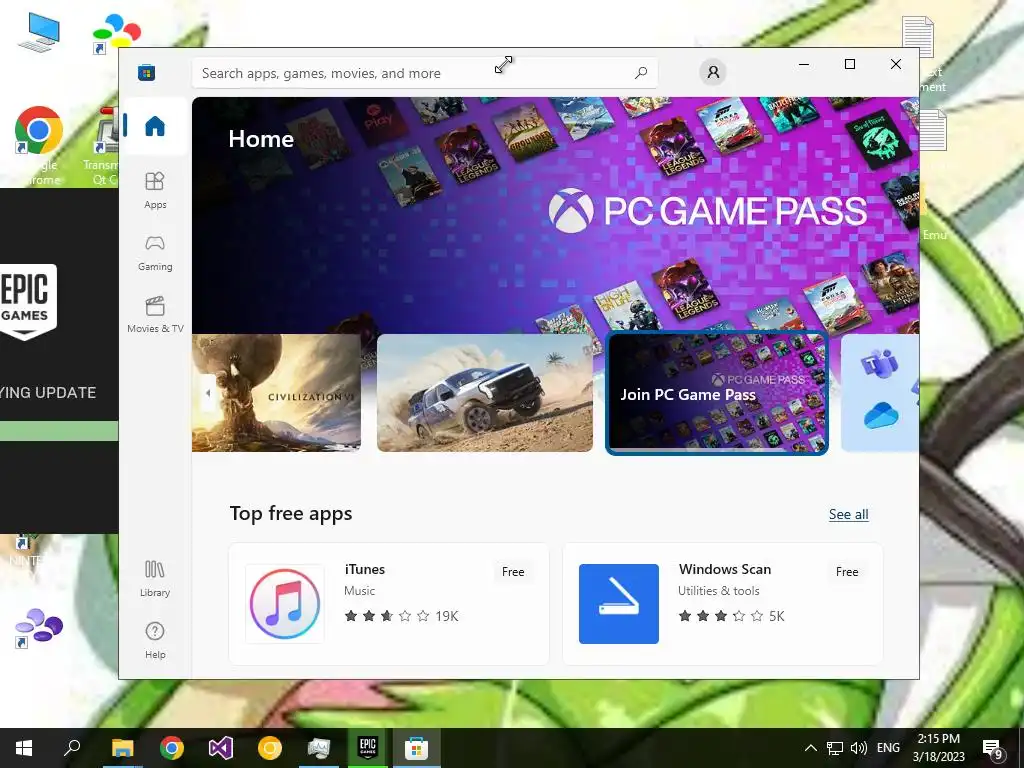Click the ENG language indicator
The image size is (1024, 768).
tap(888, 748)
